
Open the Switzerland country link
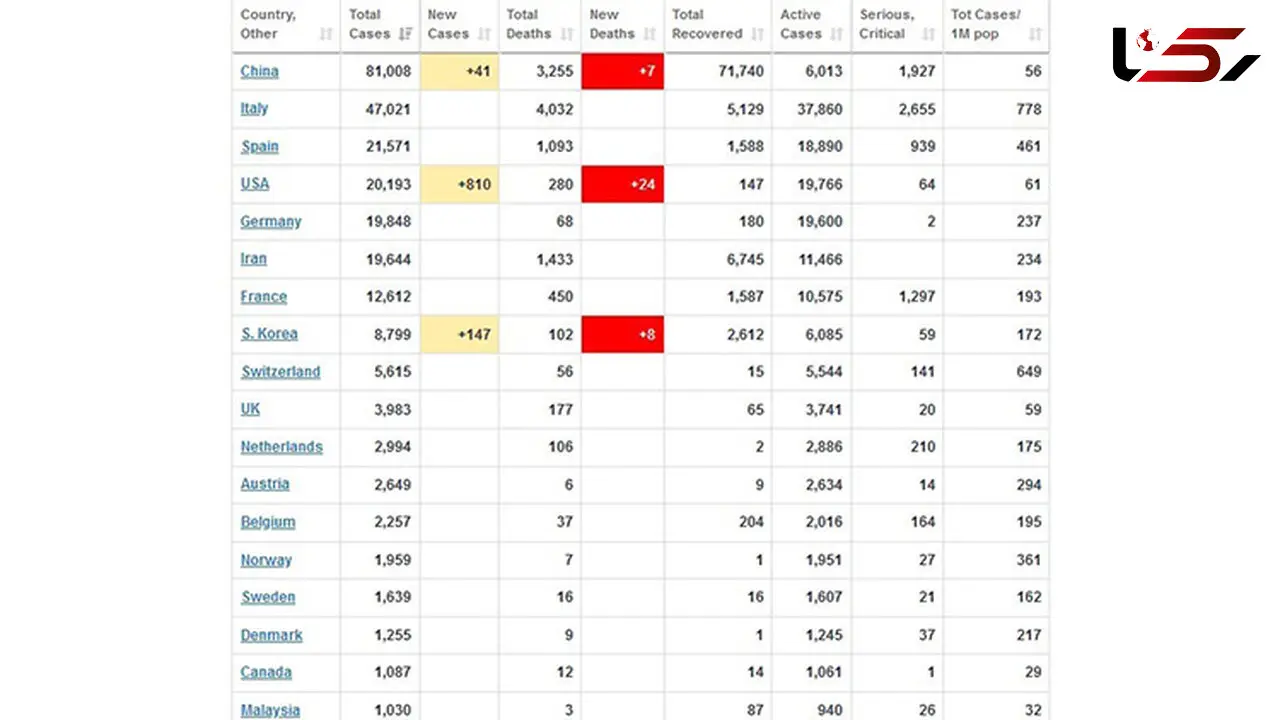(280, 372)
